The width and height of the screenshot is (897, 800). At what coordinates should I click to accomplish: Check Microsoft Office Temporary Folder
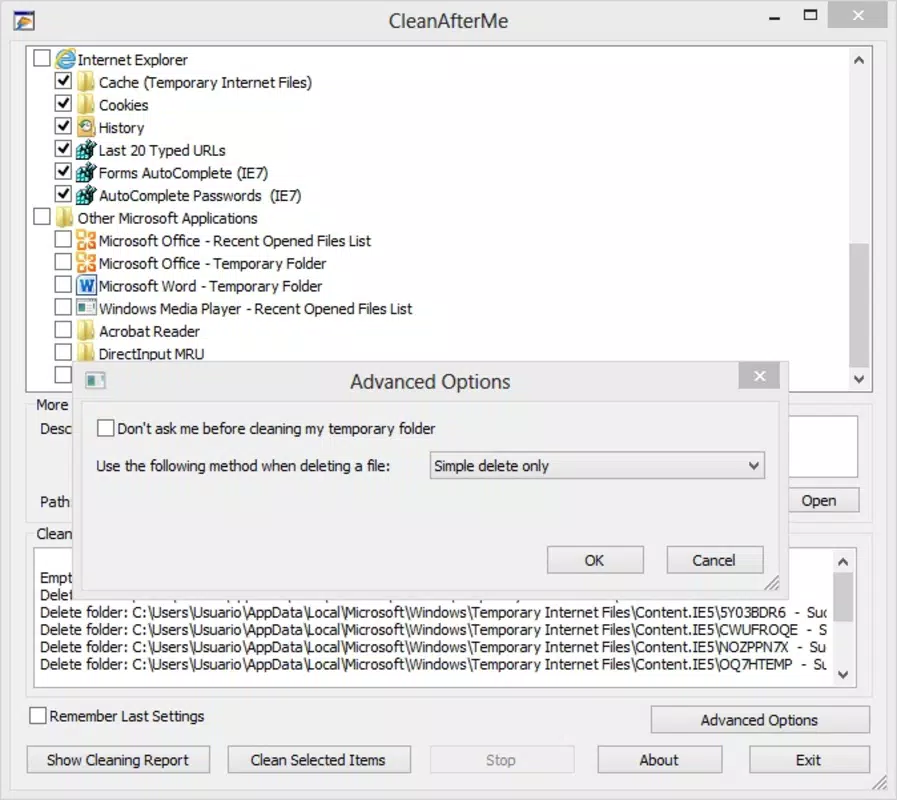coord(63,262)
